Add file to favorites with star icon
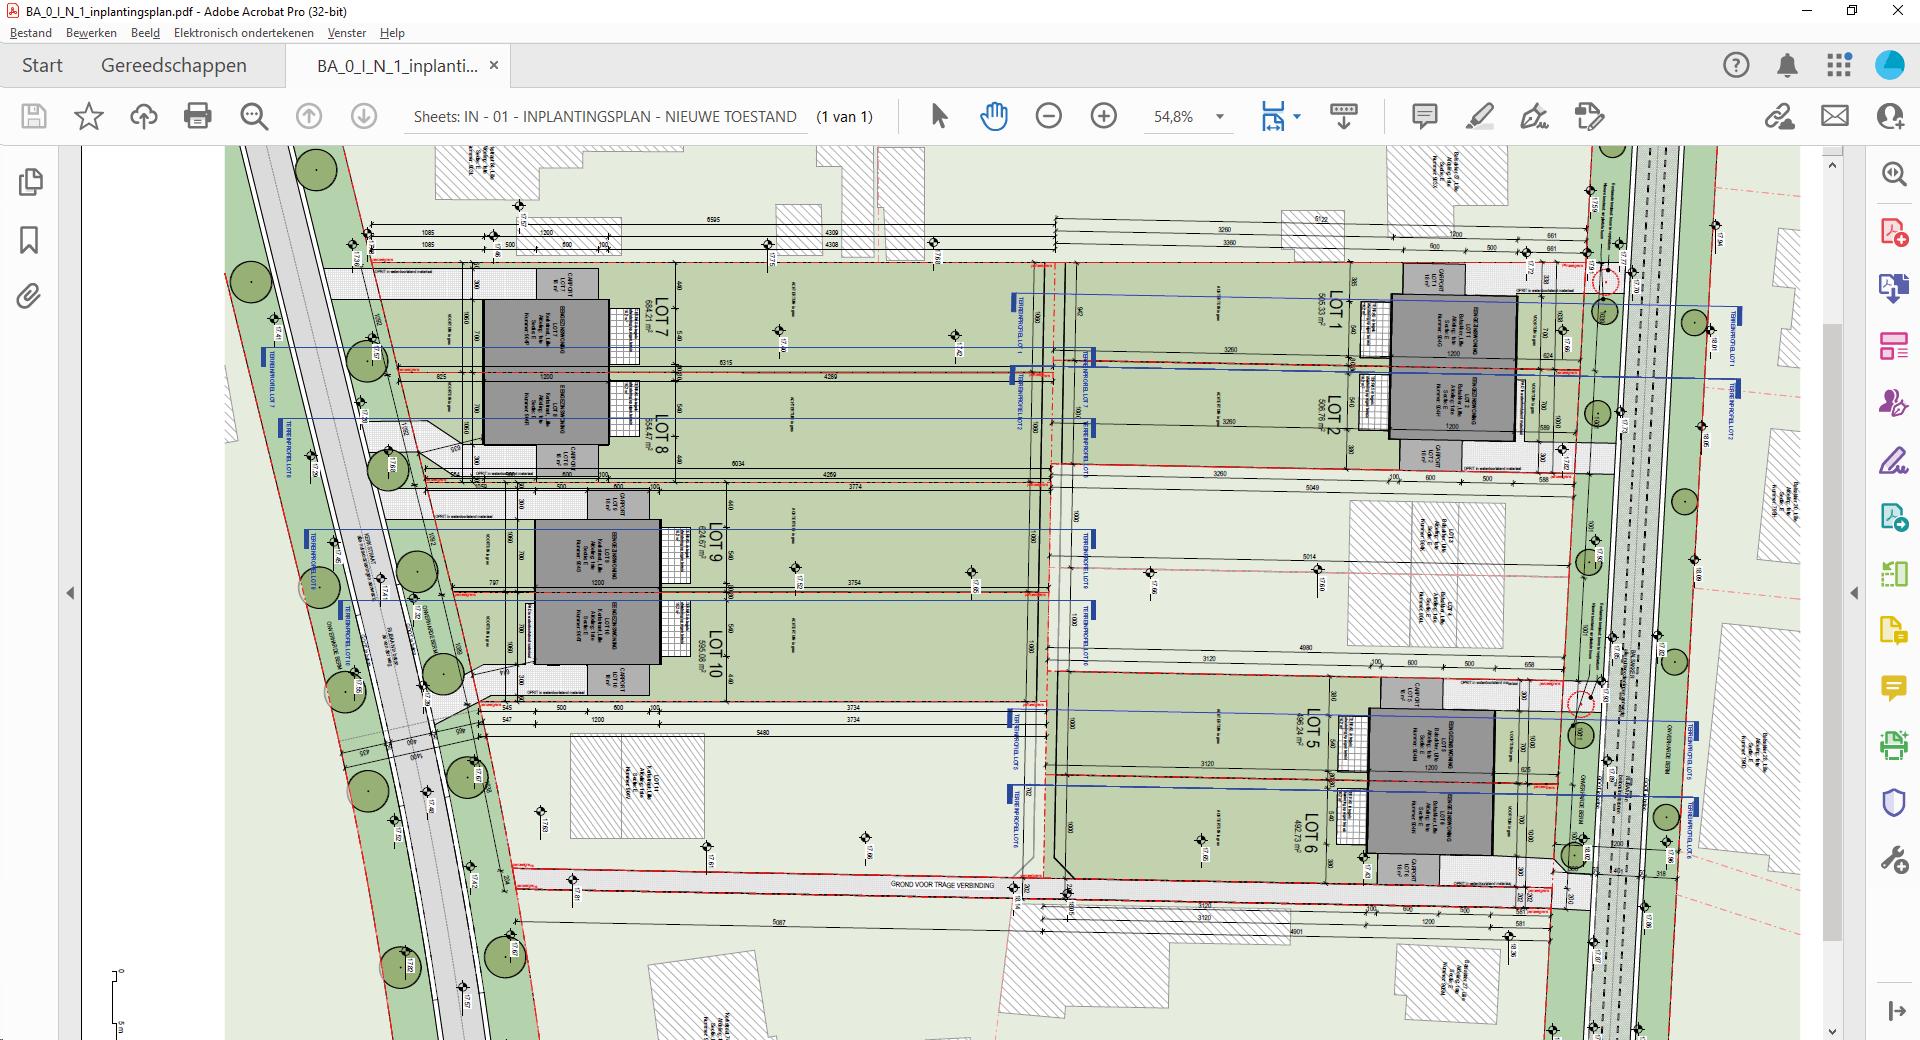Image resolution: width=1920 pixels, height=1040 pixels. [x=89, y=116]
